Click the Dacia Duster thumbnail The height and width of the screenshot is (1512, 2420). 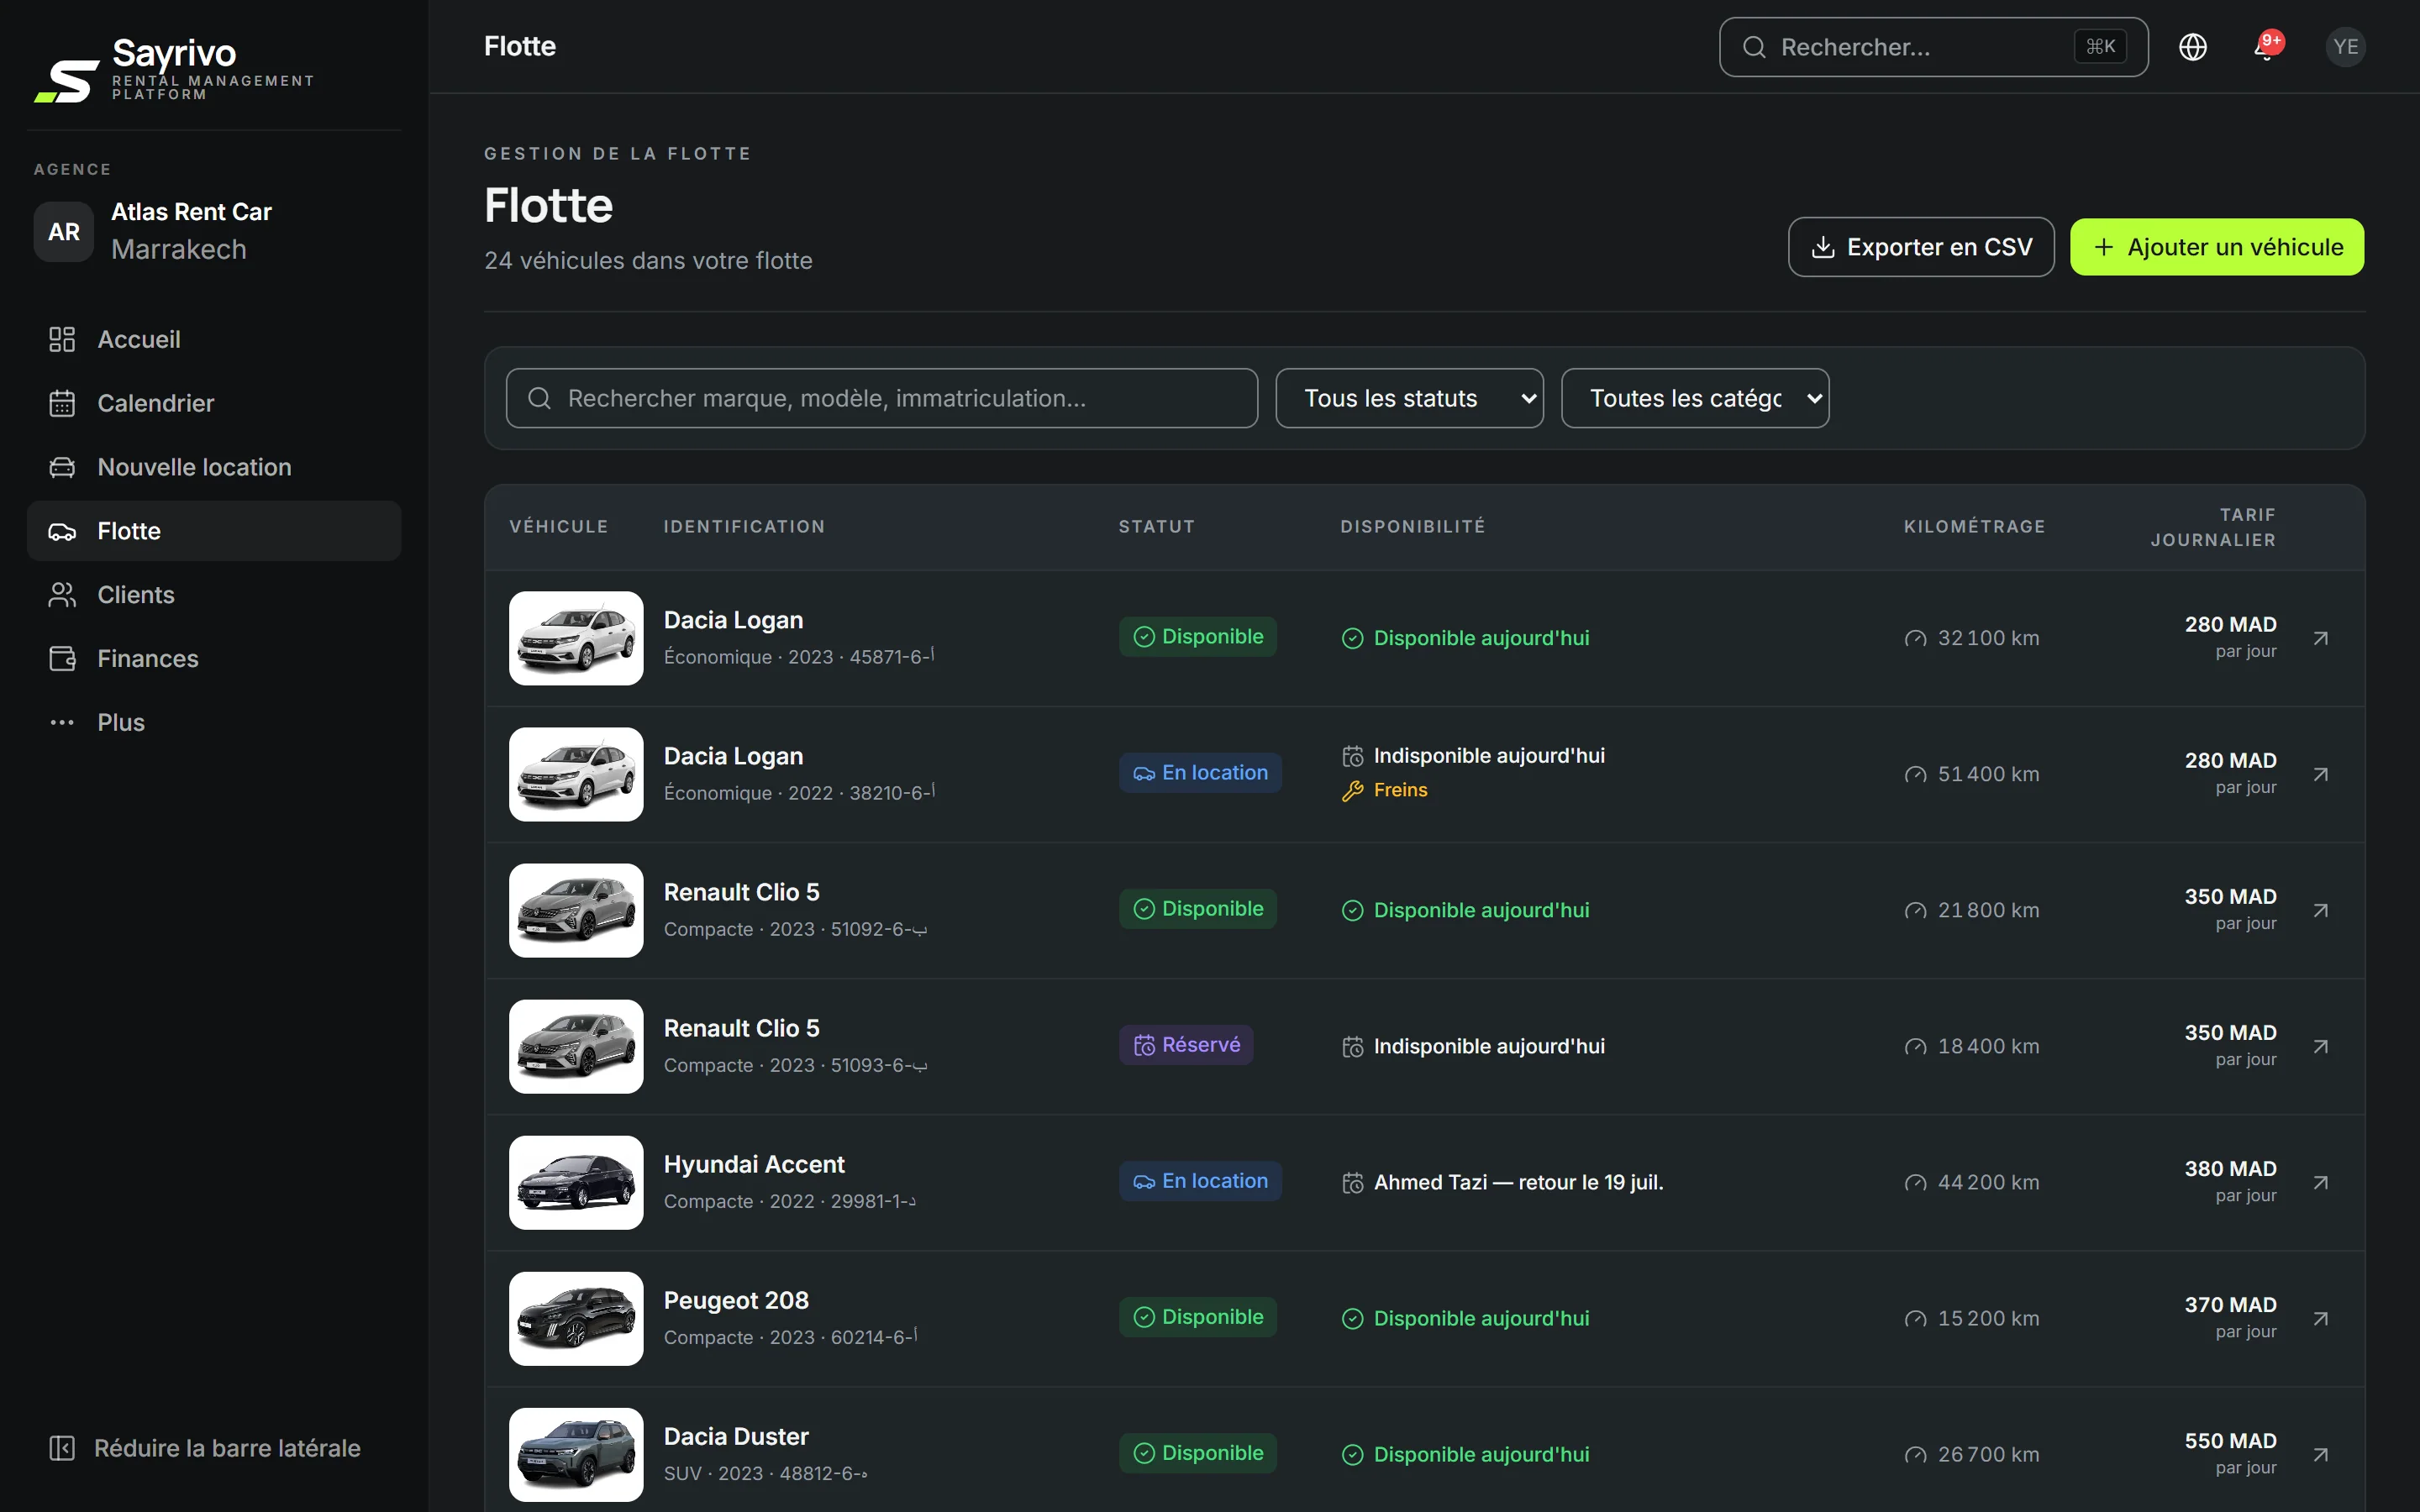tap(576, 1454)
